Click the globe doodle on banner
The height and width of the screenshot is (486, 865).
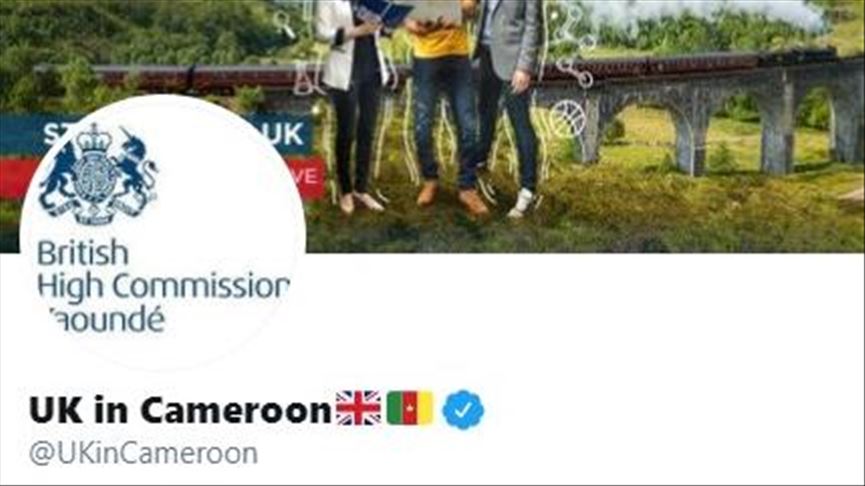(567, 119)
